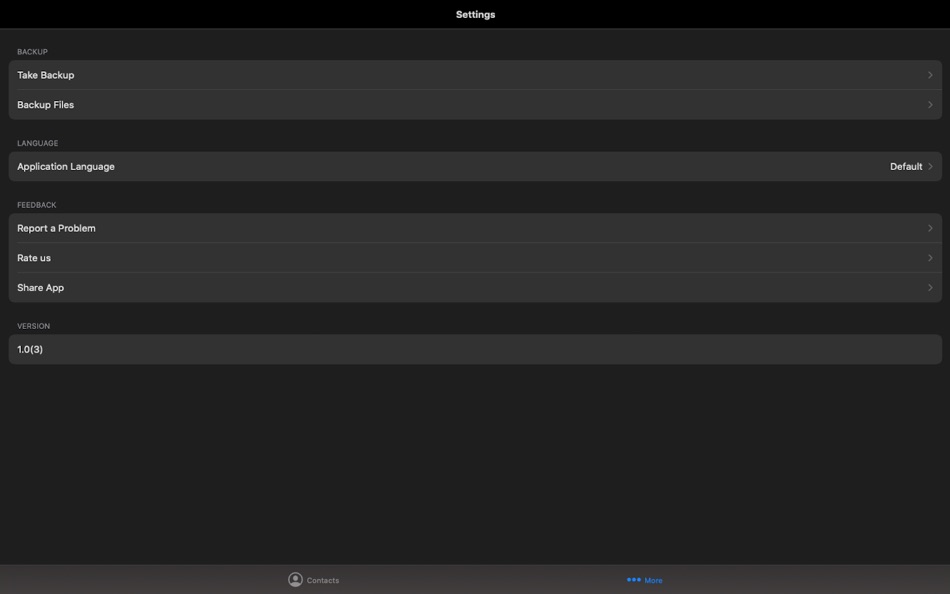Image resolution: width=950 pixels, height=594 pixels.
Task: Switch to the Contacts tab
Action: point(313,580)
